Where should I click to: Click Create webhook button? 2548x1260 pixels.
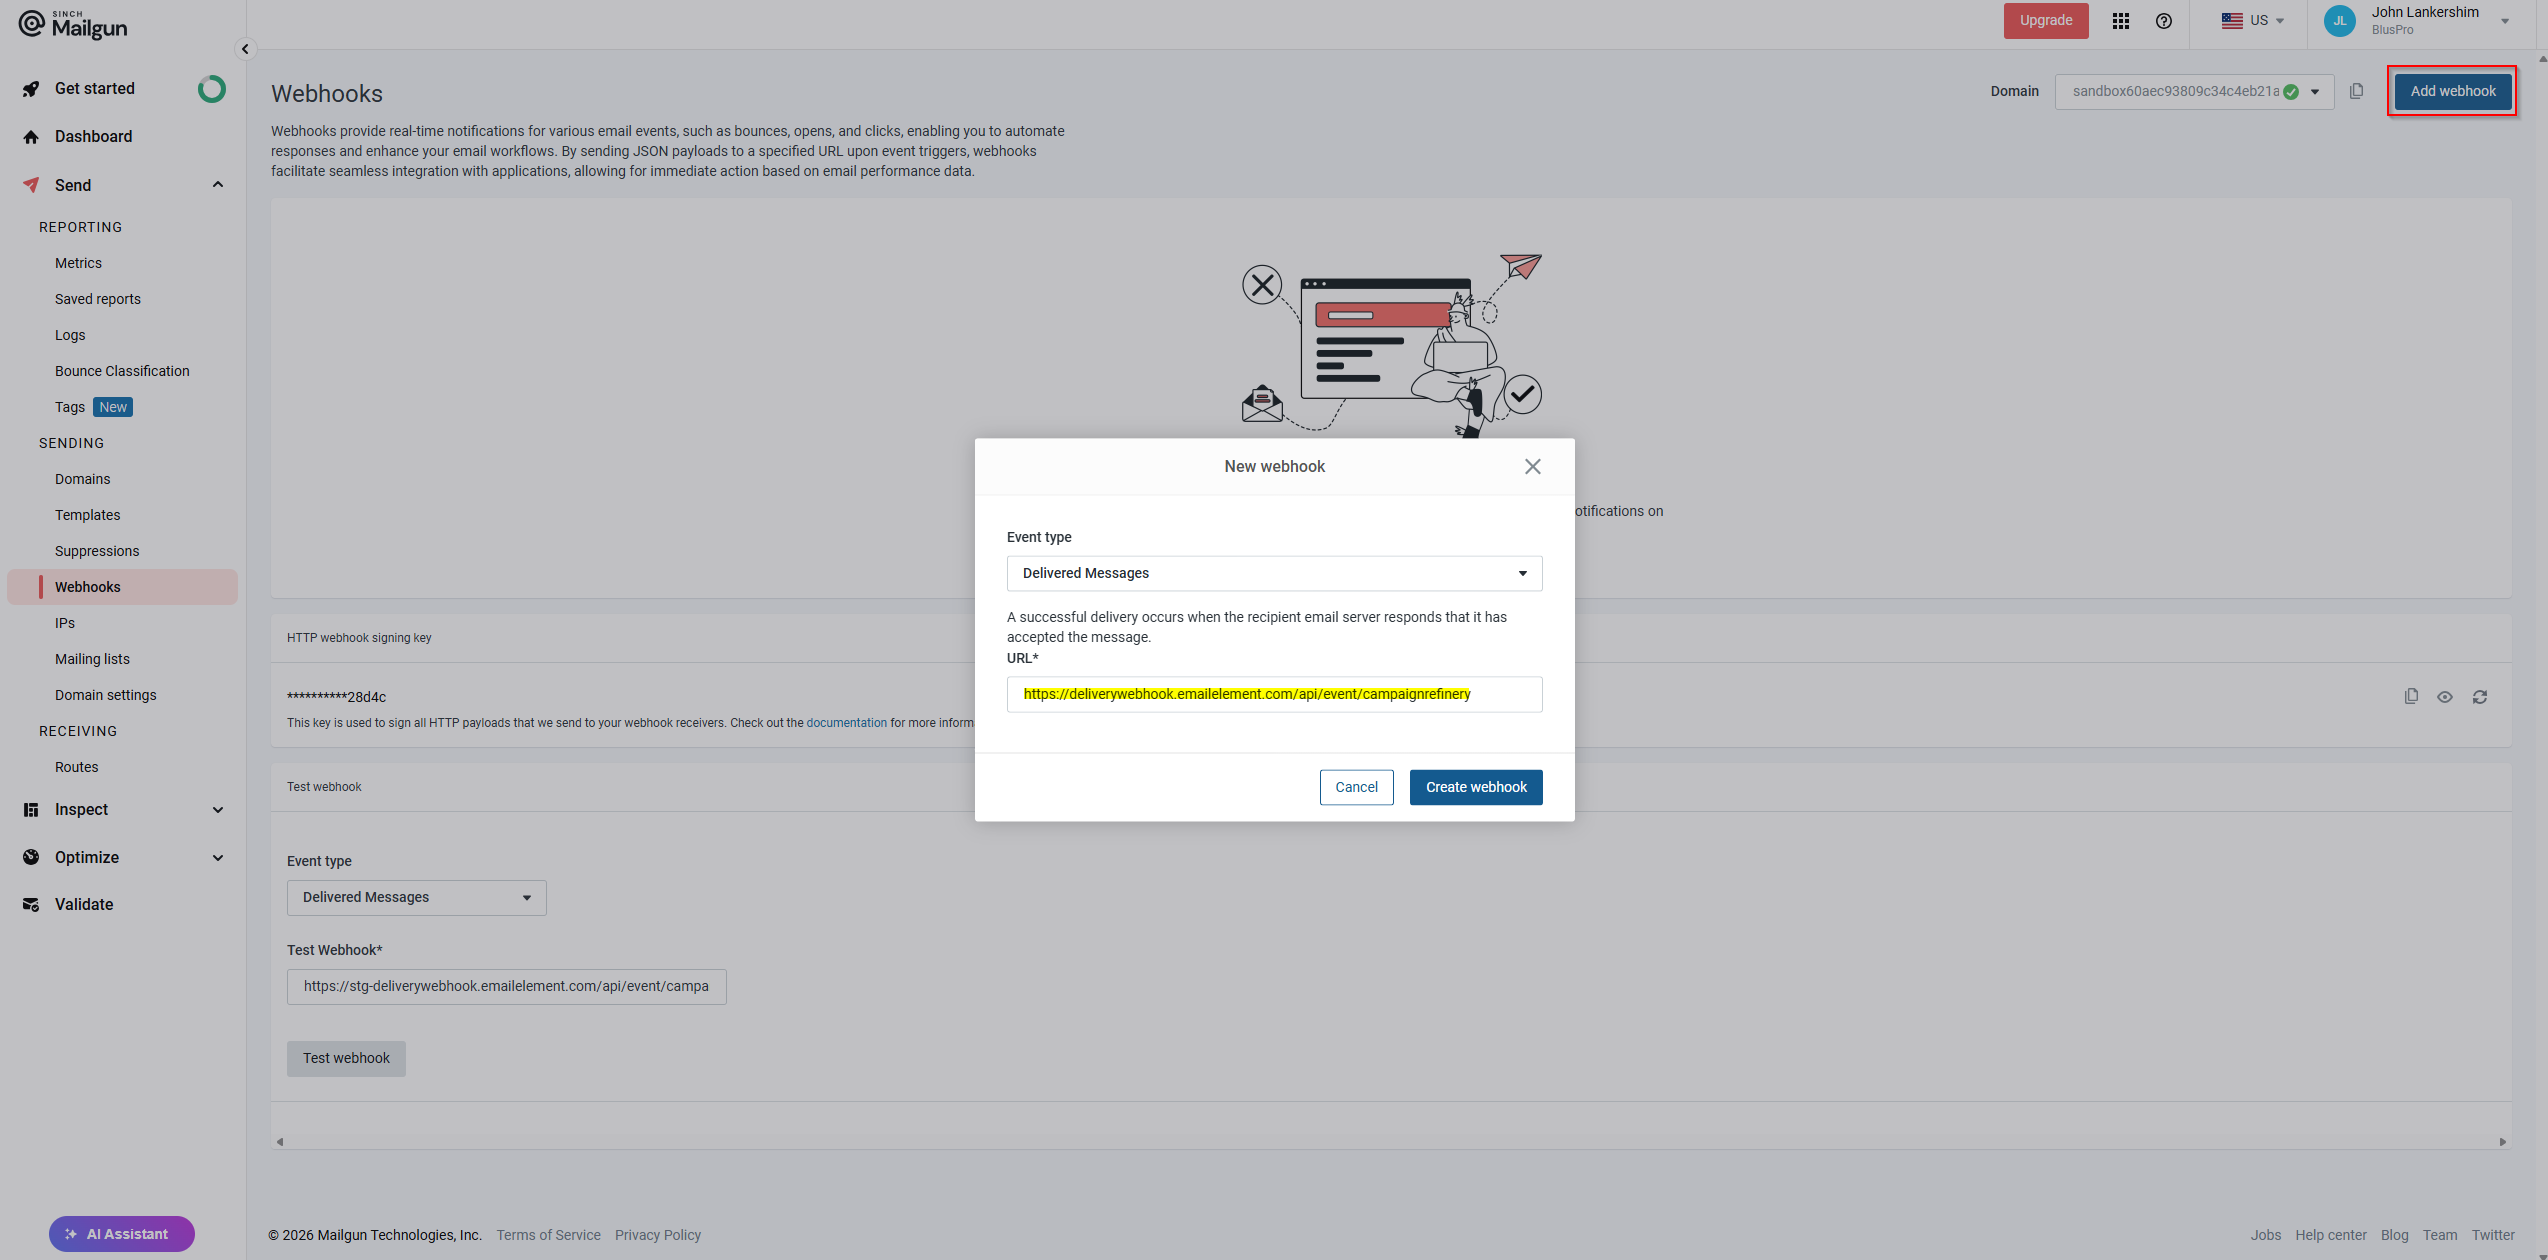[1476, 788]
